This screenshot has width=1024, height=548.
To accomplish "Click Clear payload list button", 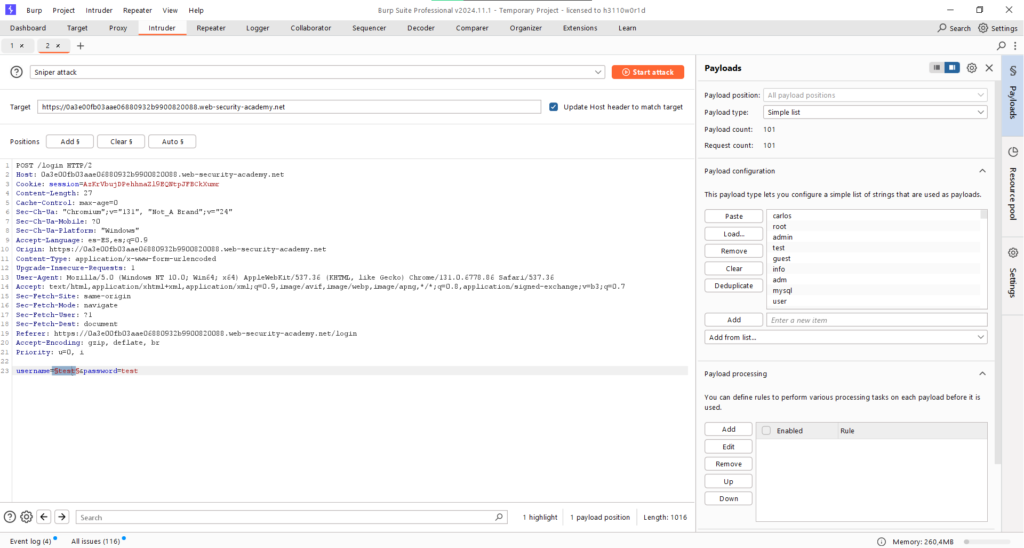I will 733,268.
